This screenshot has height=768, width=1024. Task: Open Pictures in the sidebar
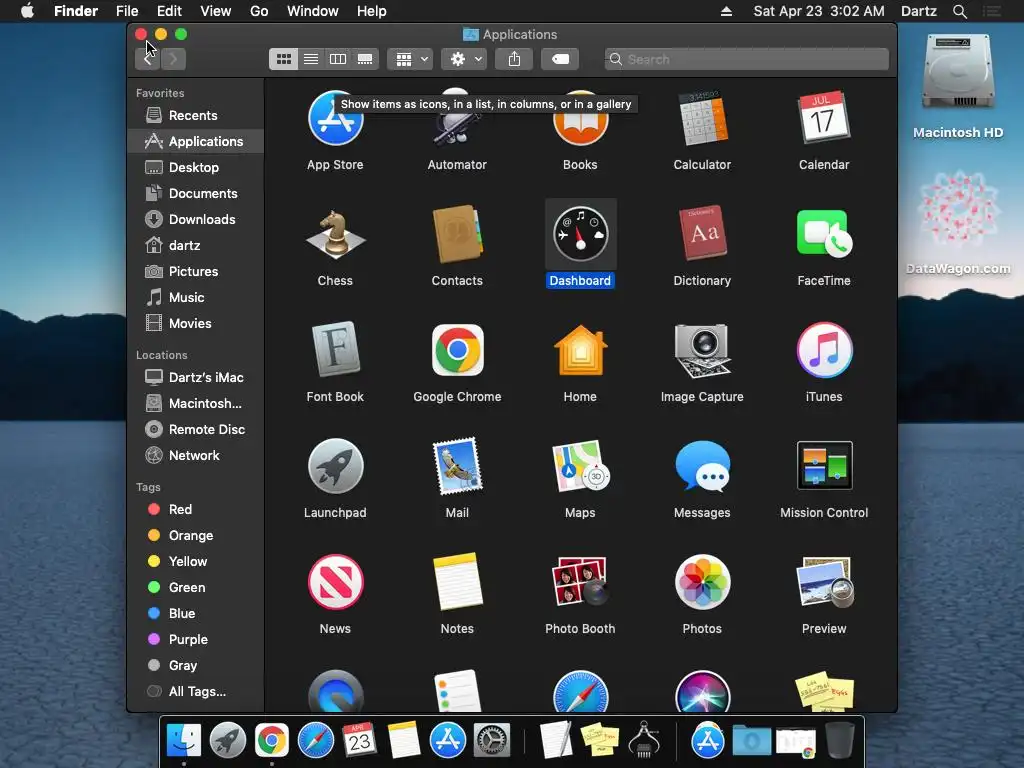pyautogui.click(x=196, y=272)
